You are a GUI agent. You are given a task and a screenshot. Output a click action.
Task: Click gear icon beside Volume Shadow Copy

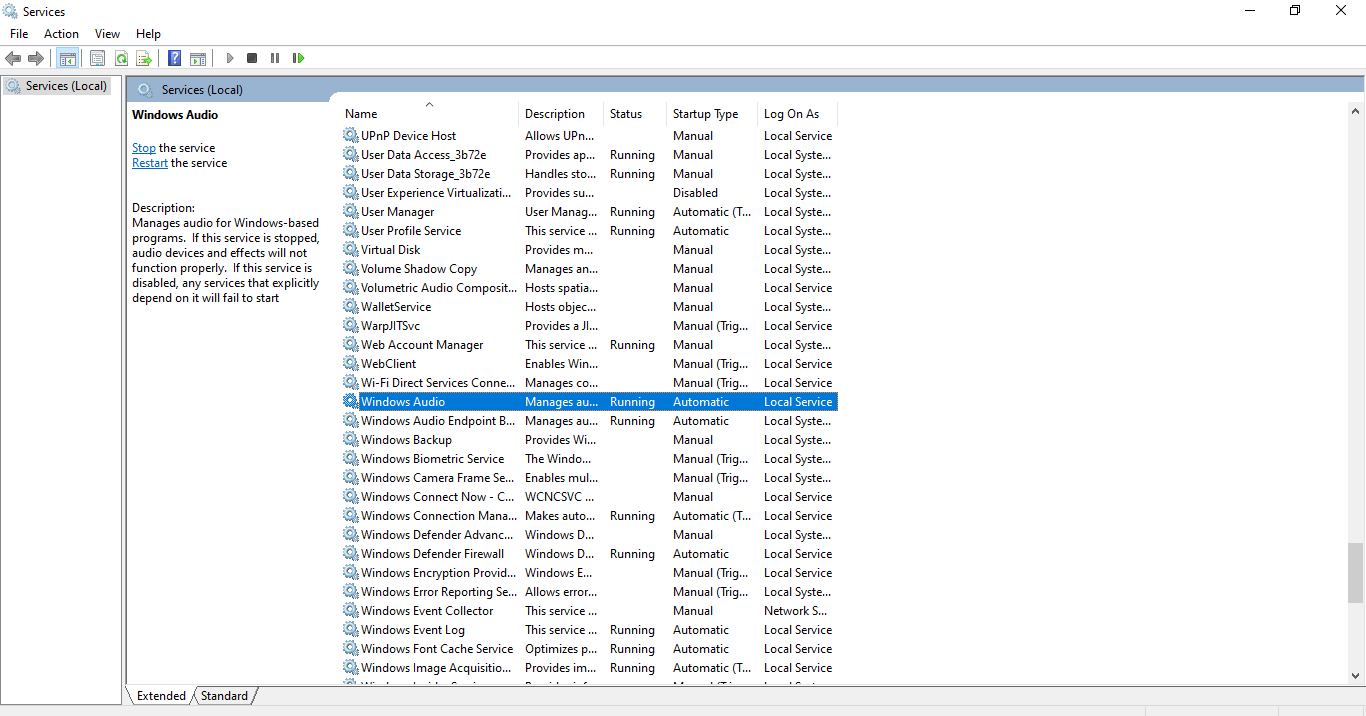click(x=350, y=268)
